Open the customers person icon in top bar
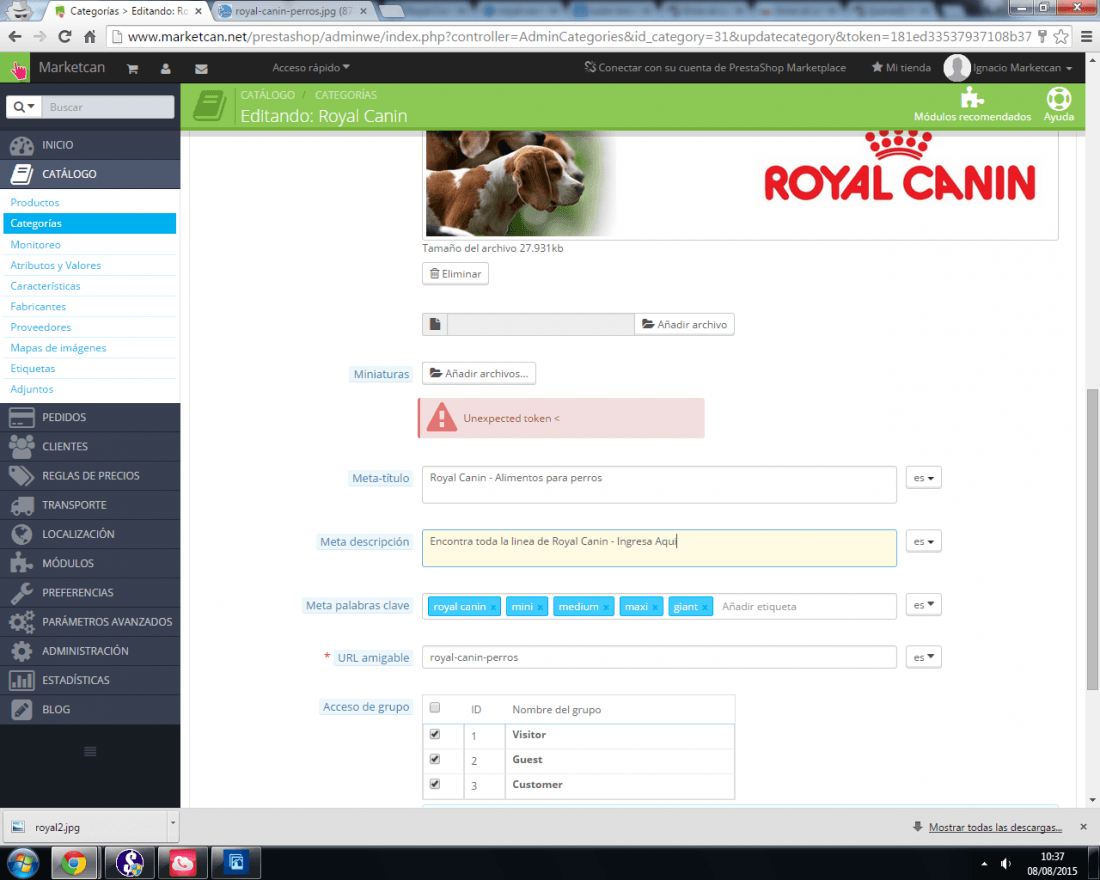 166,69
